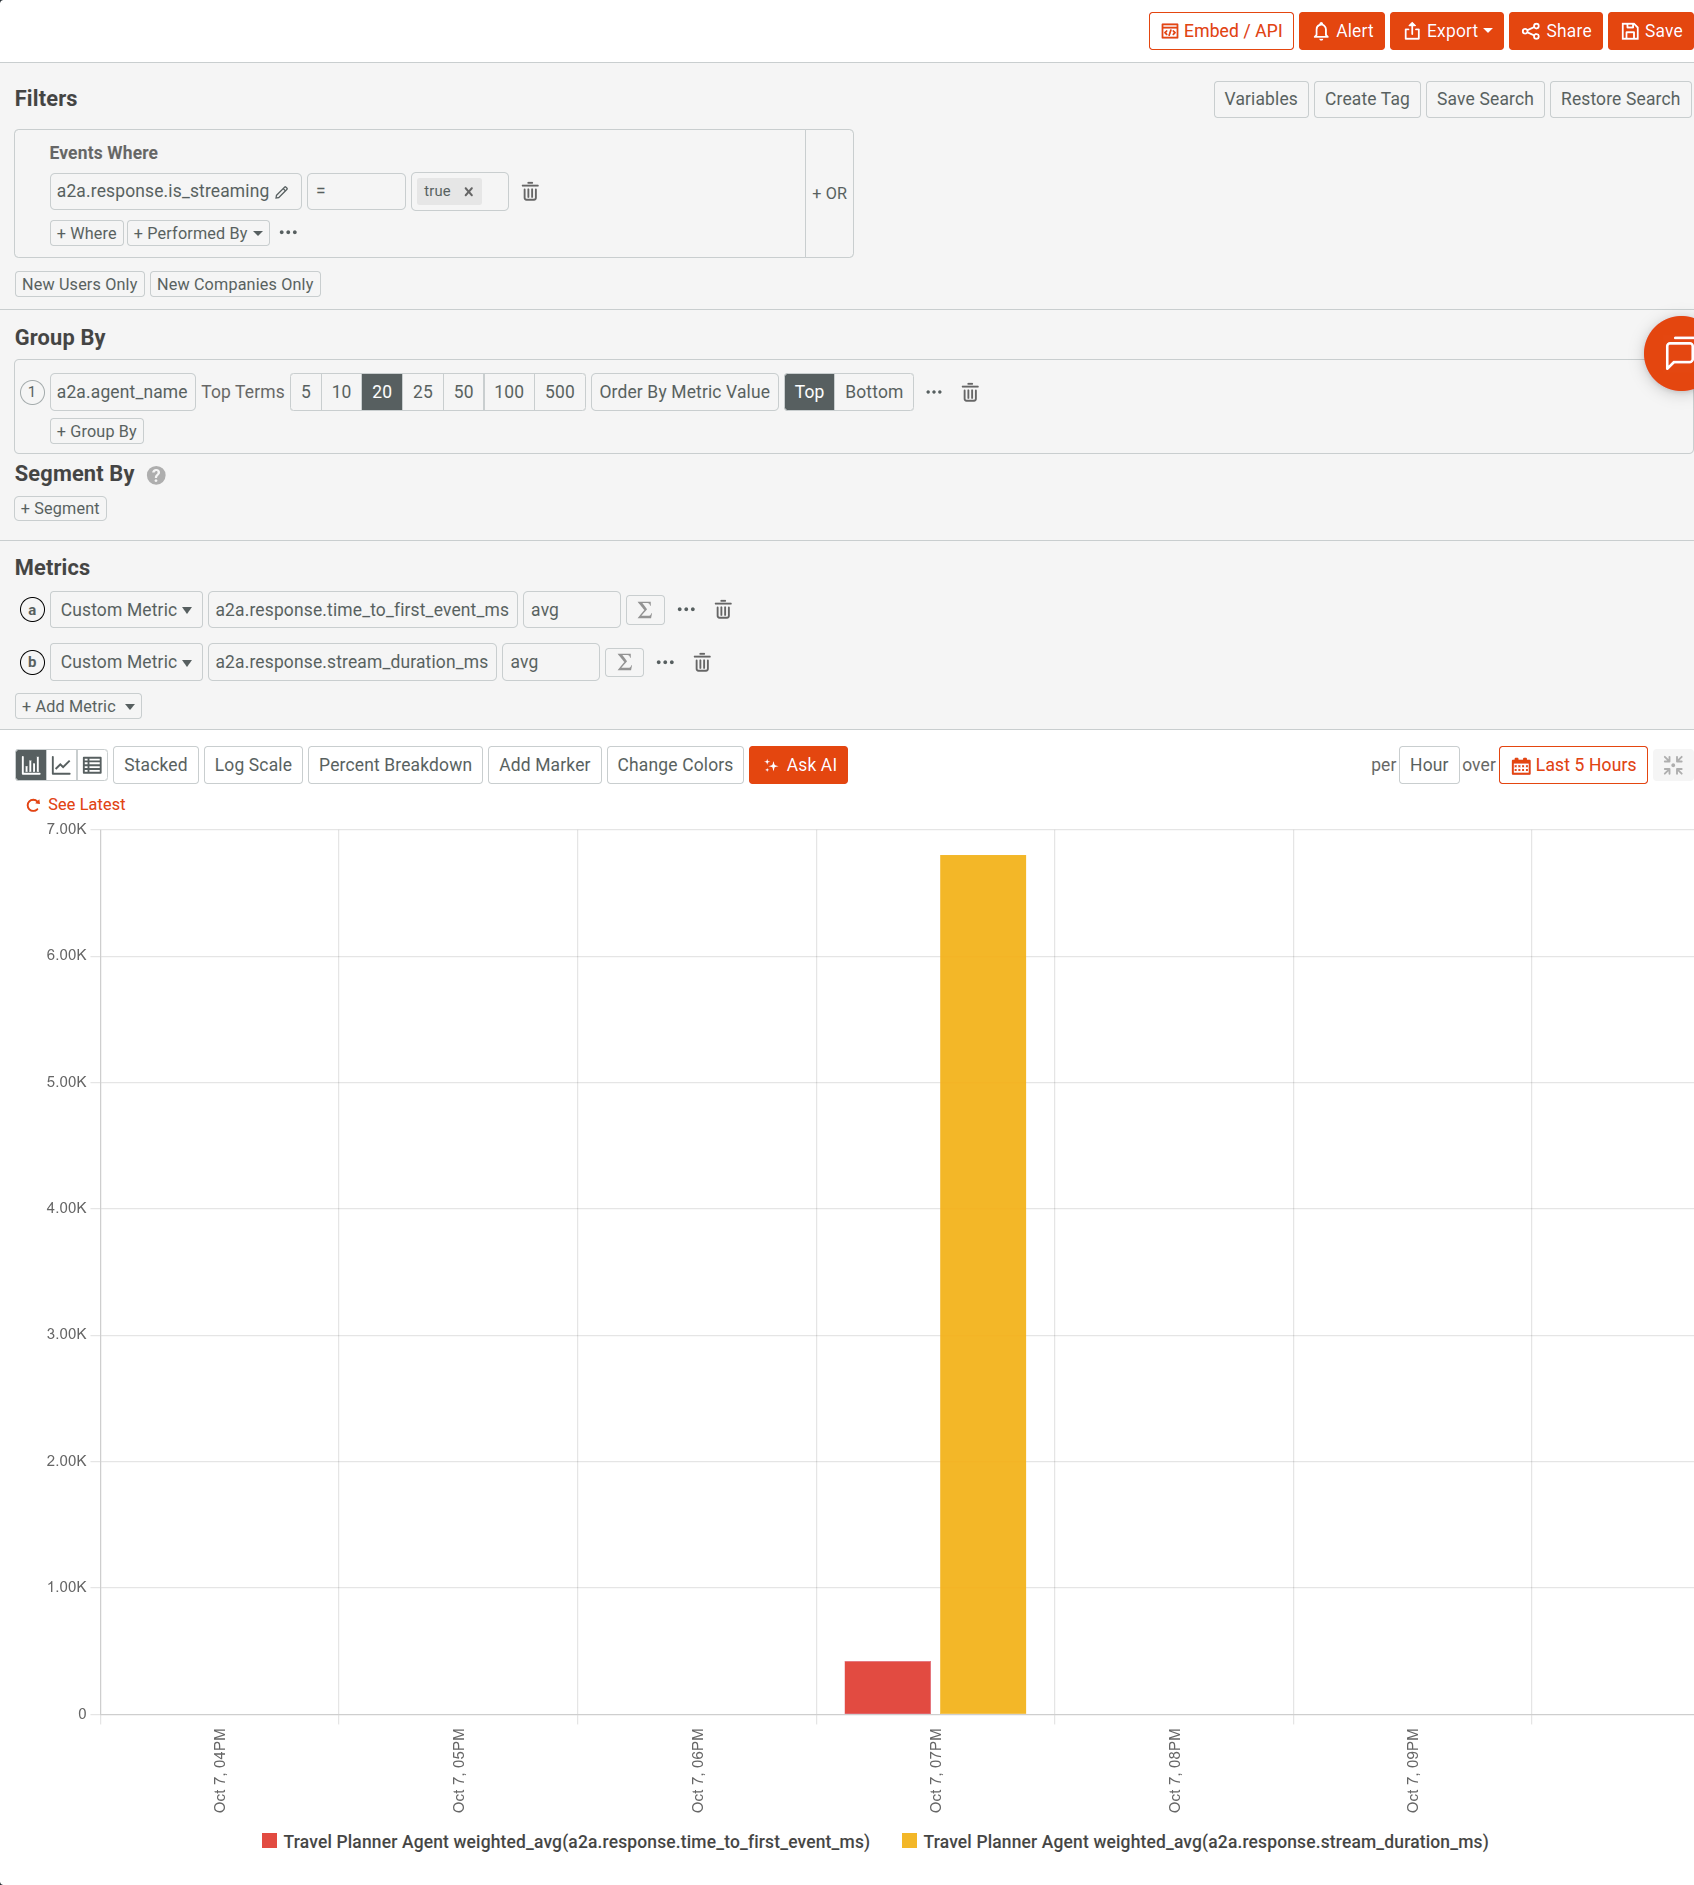This screenshot has height=1885, width=1694.
Task: Select Top ordering
Action: click(x=809, y=392)
